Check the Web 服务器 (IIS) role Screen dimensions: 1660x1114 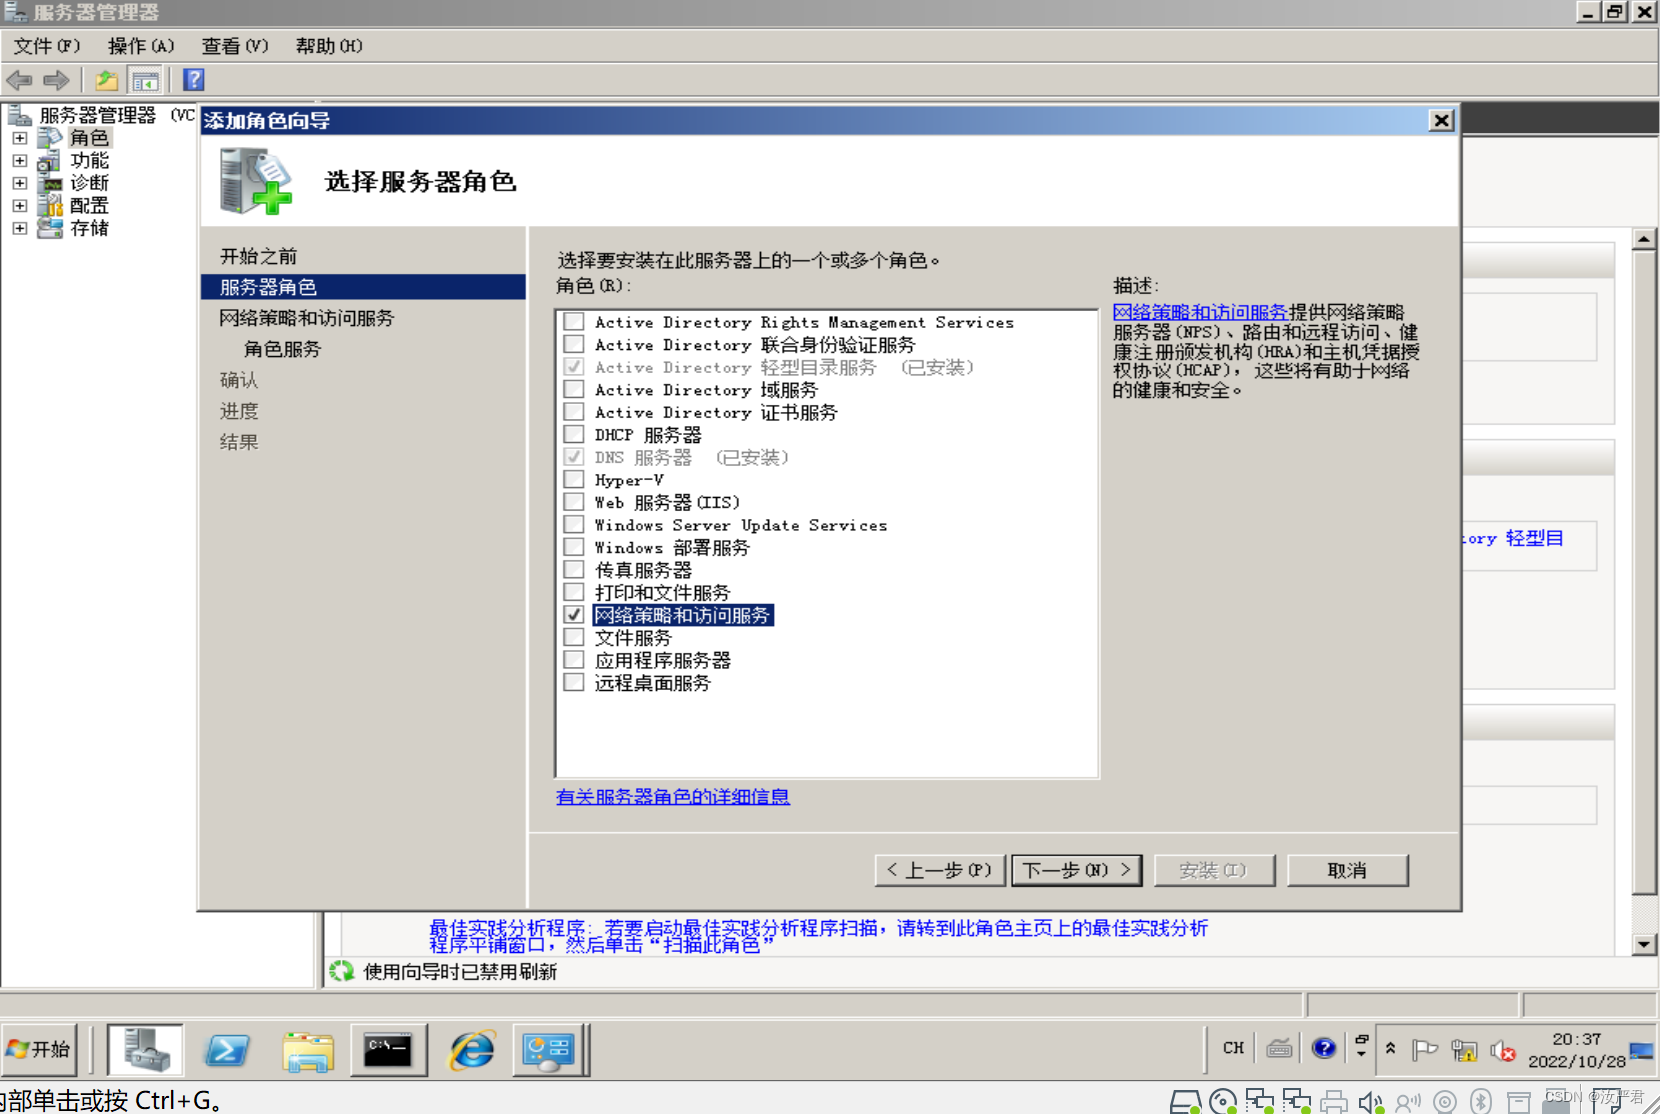tap(574, 502)
